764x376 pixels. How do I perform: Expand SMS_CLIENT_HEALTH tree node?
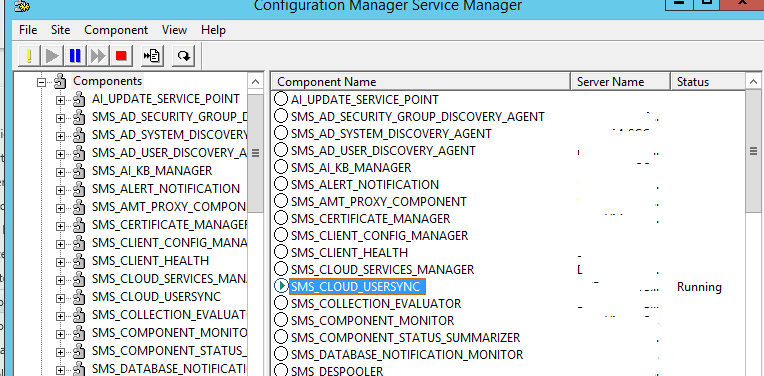[x=60, y=263]
